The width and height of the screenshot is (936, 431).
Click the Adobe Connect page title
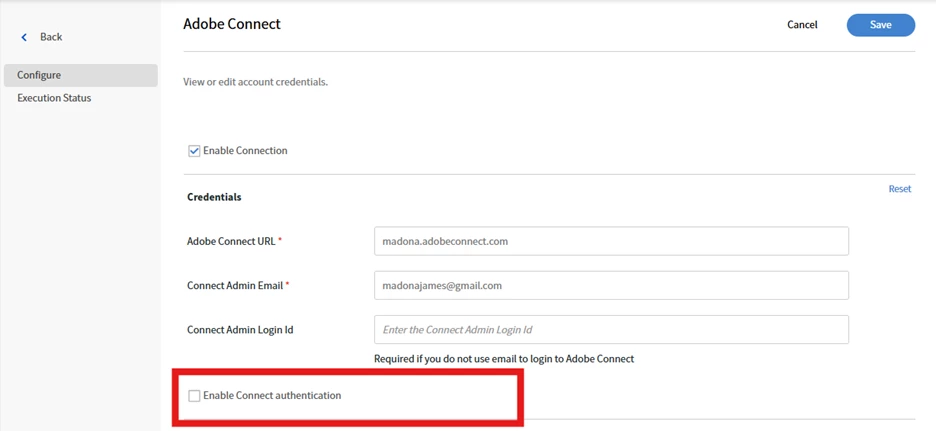[232, 24]
